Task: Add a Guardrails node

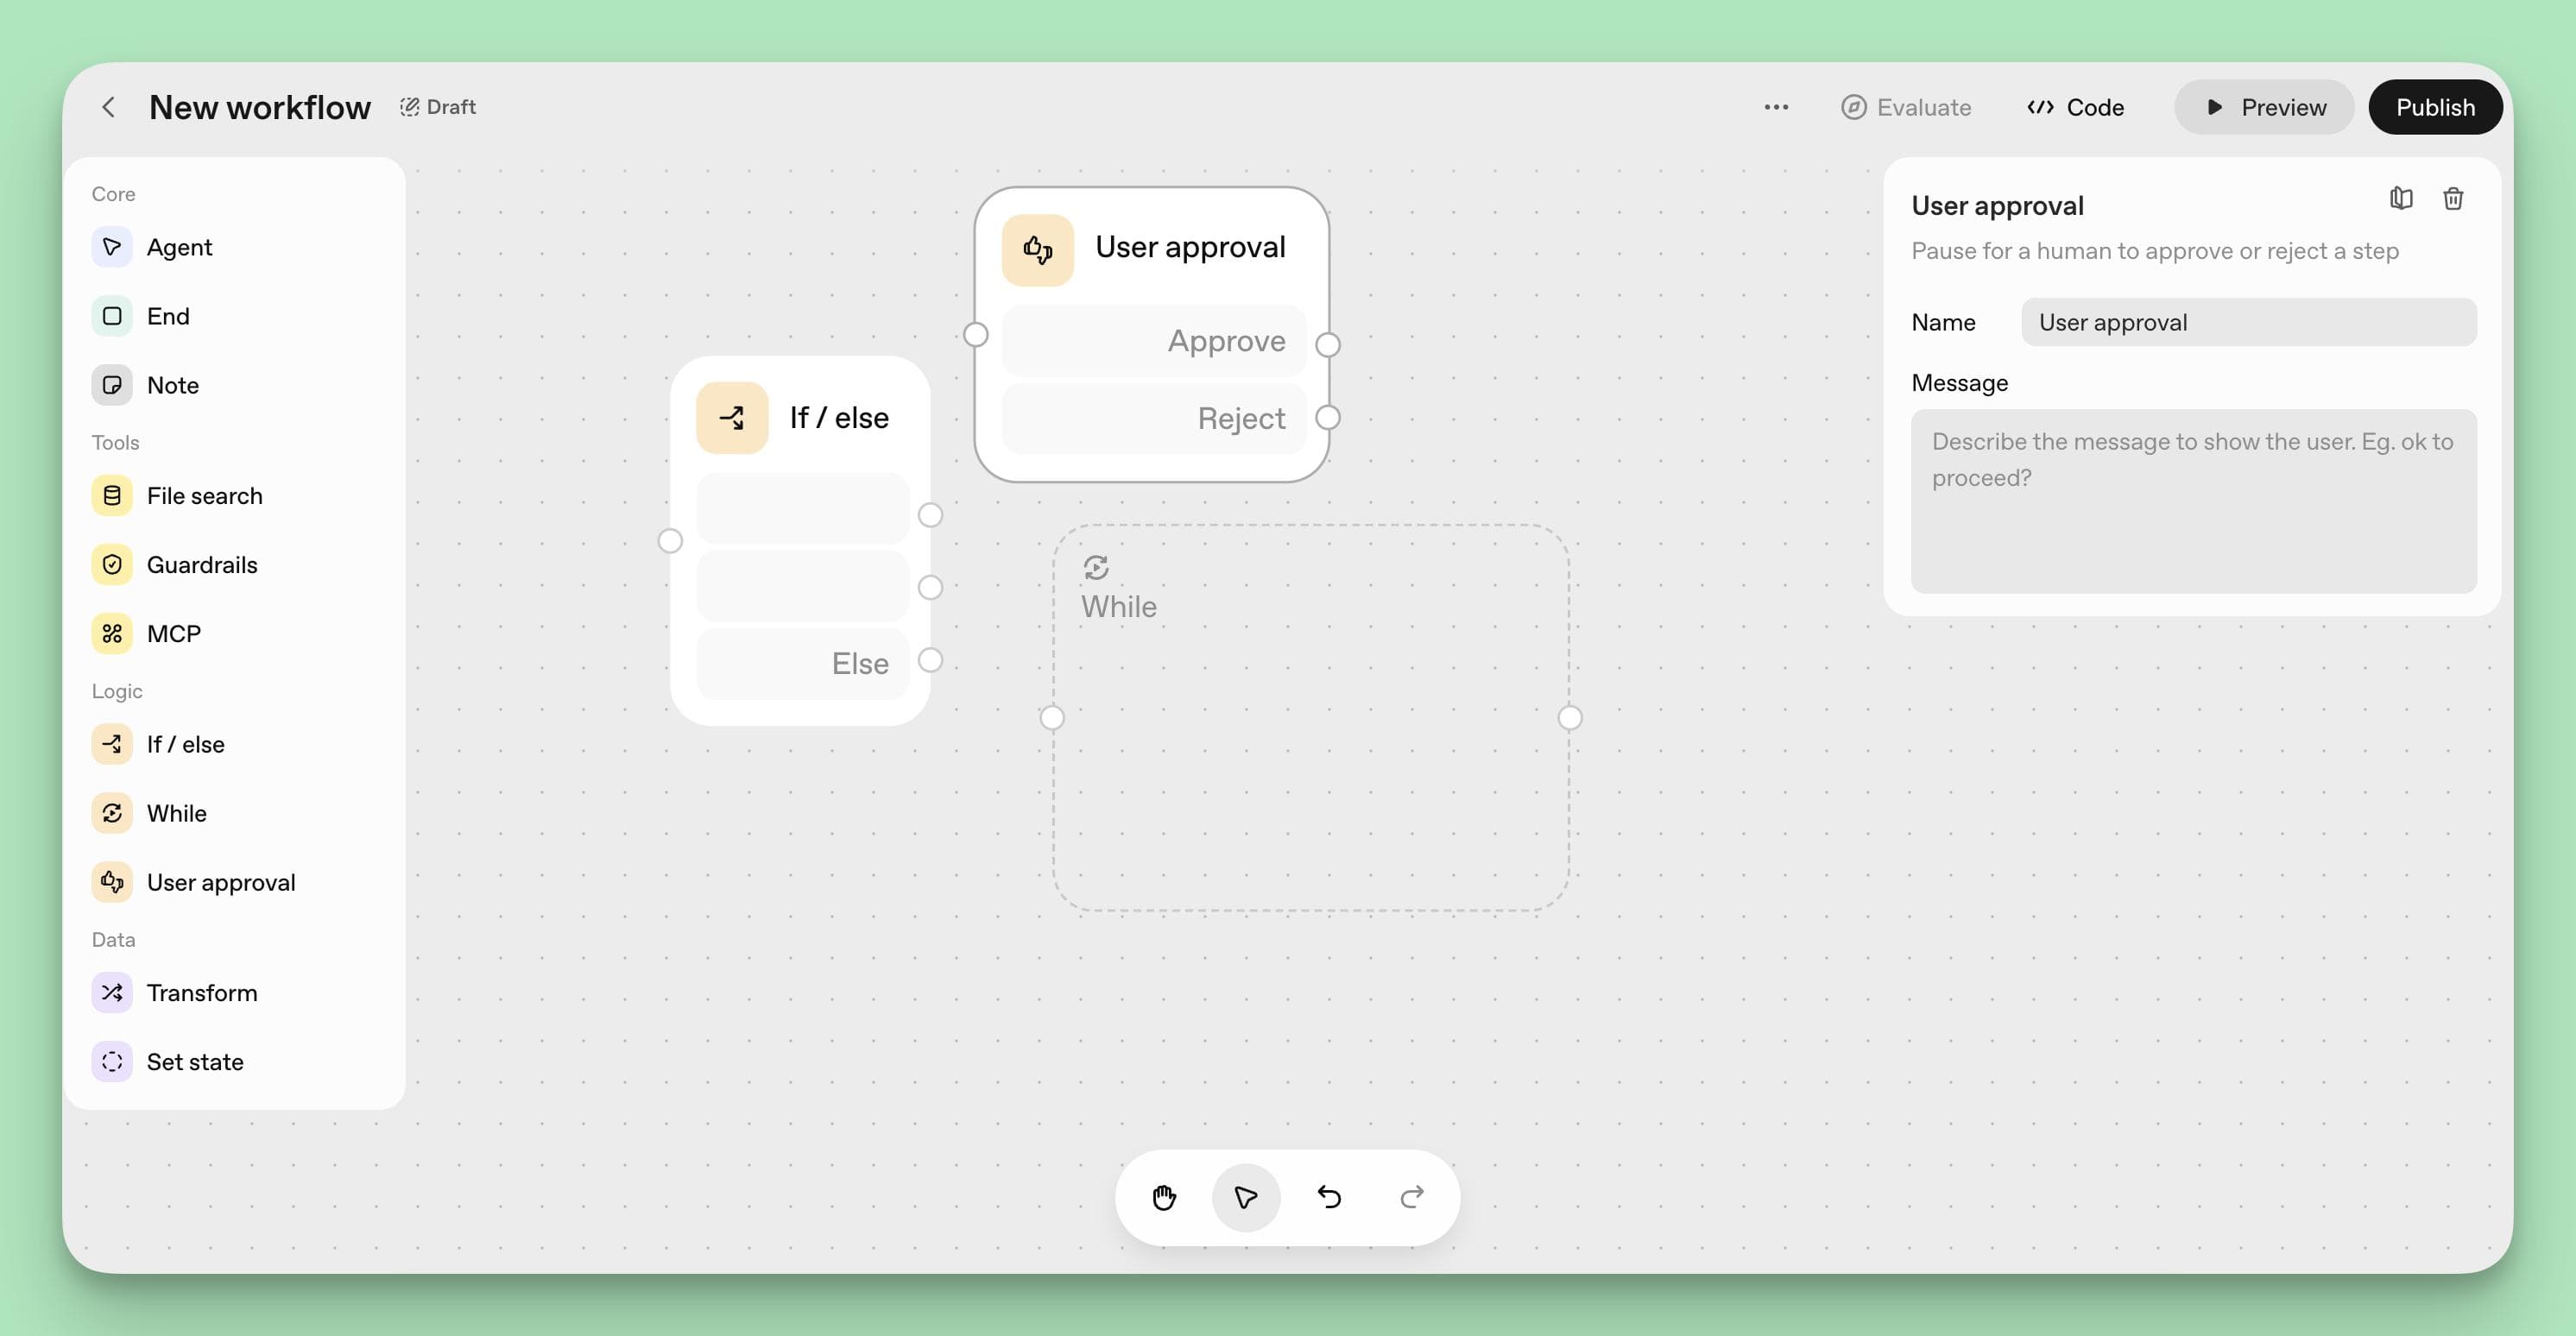Action: click(x=202, y=564)
